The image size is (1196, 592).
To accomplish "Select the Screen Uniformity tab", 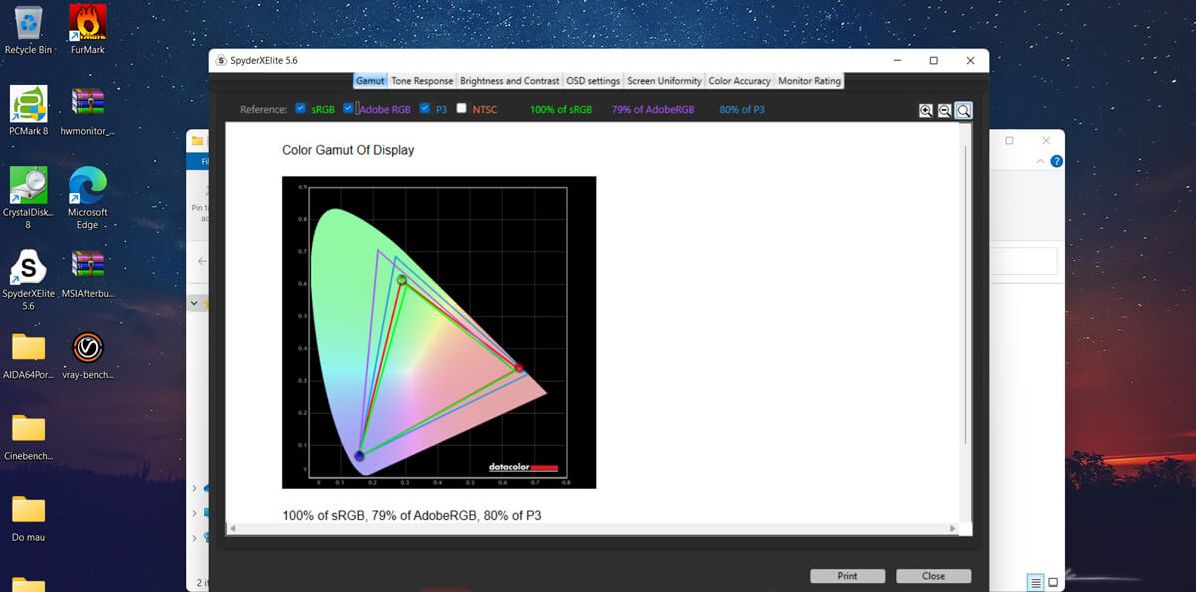I will point(664,81).
